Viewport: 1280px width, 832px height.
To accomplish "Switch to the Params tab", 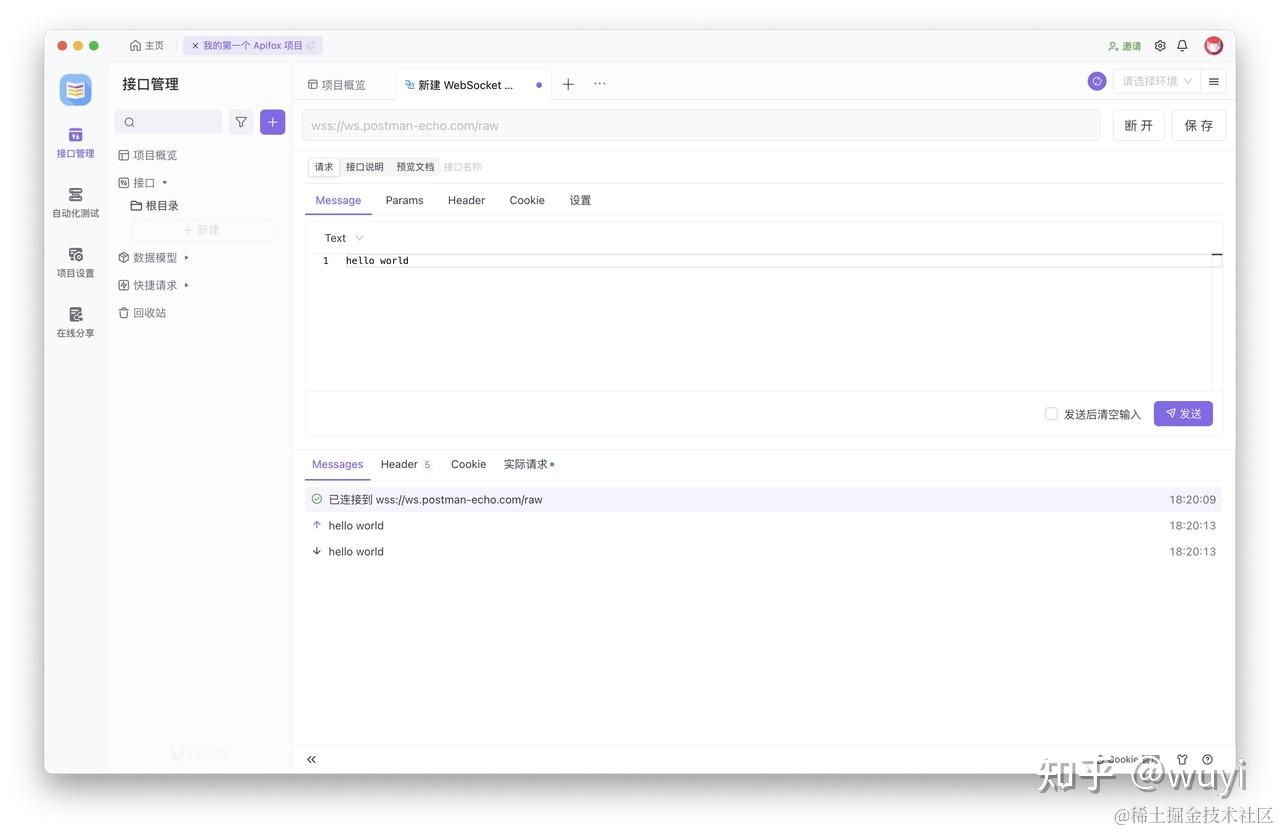I will 405,200.
